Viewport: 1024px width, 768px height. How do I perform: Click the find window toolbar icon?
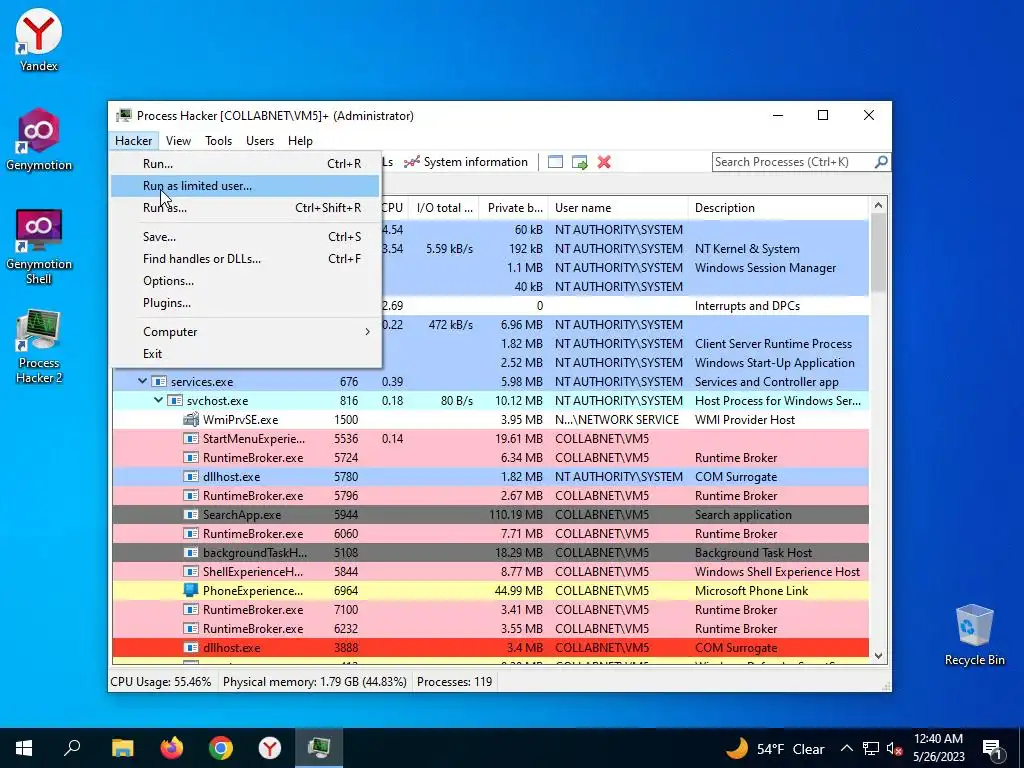click(x=555, y=162)
